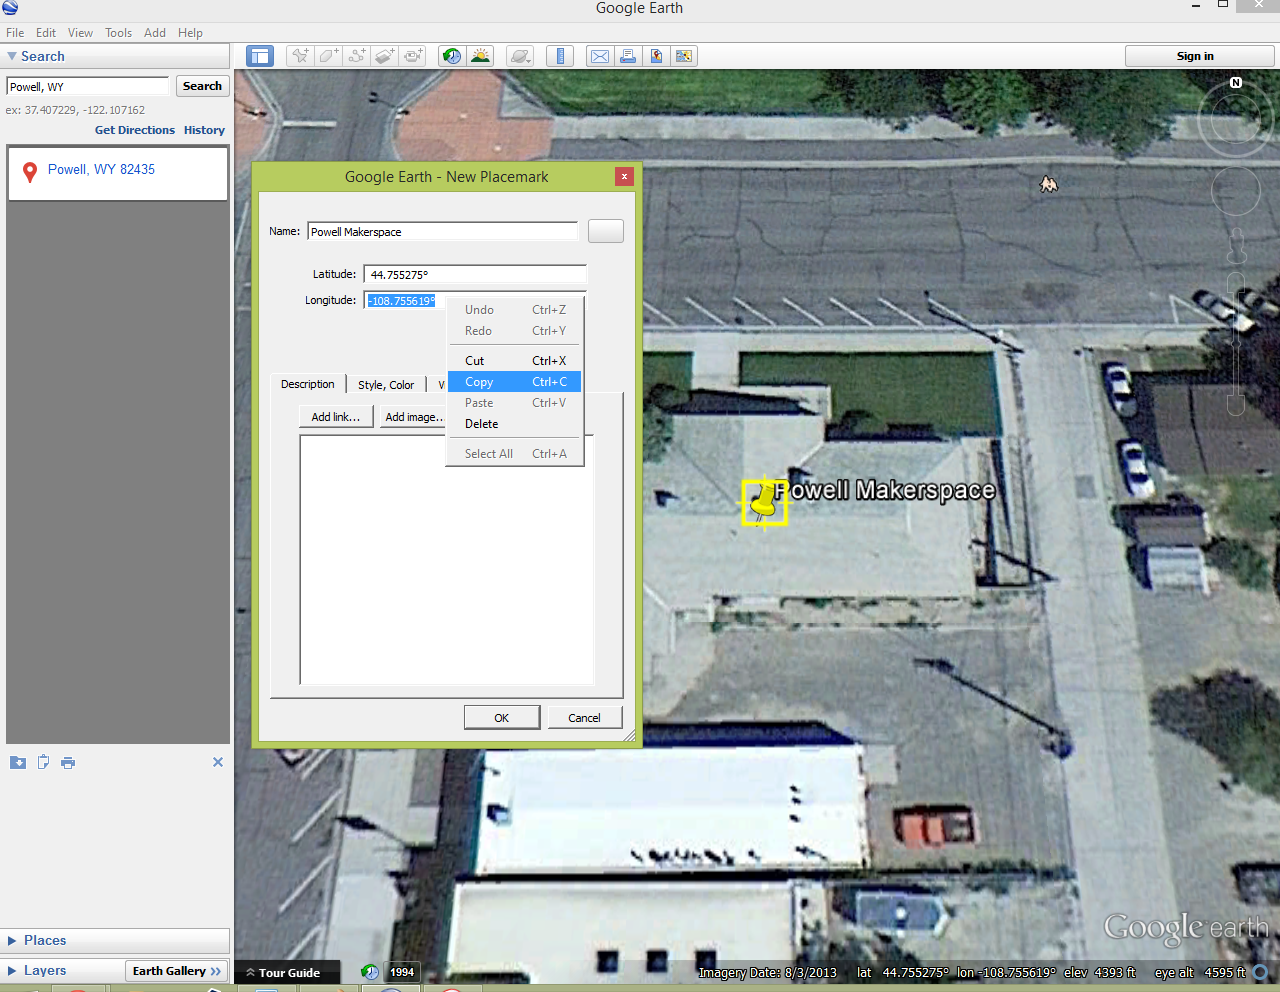
Task: Click the Search button
Action: point(203,86)
